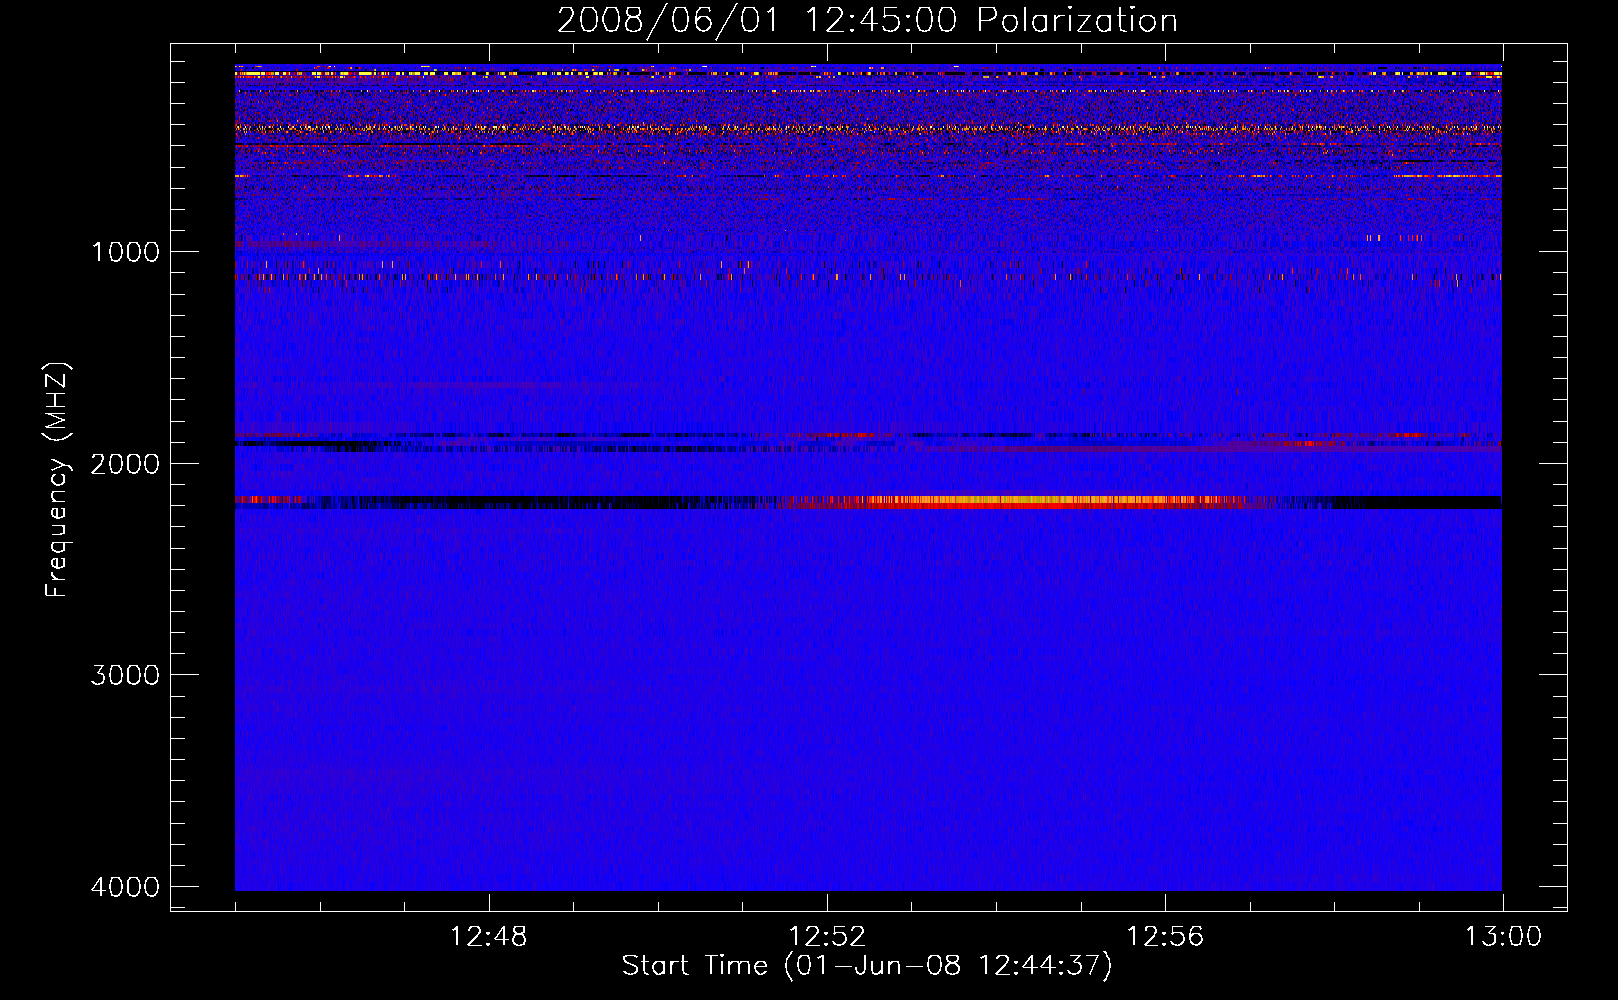Click the "Start Time (01-Jun-08 12:44:37)" label
Image resolution: width=1618 pixels, height=1000 pixels.
(867, 966)
